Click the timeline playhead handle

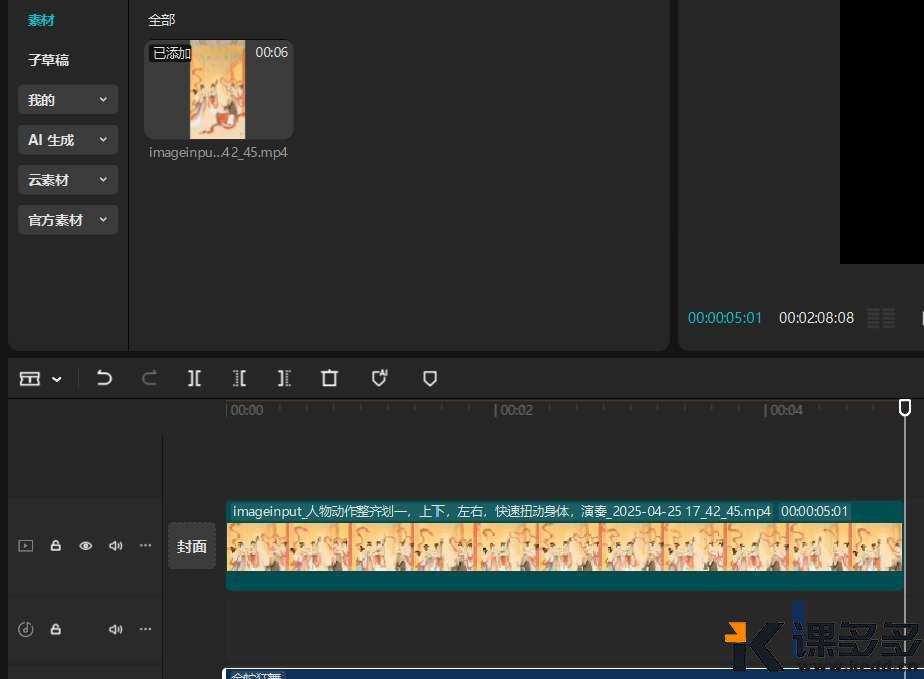pyautogui.click(x=905, y=407)
